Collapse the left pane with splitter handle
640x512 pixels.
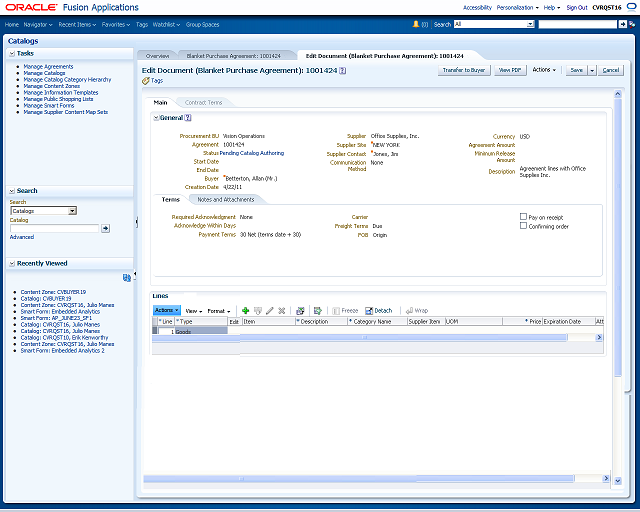(x=137, y=222)
